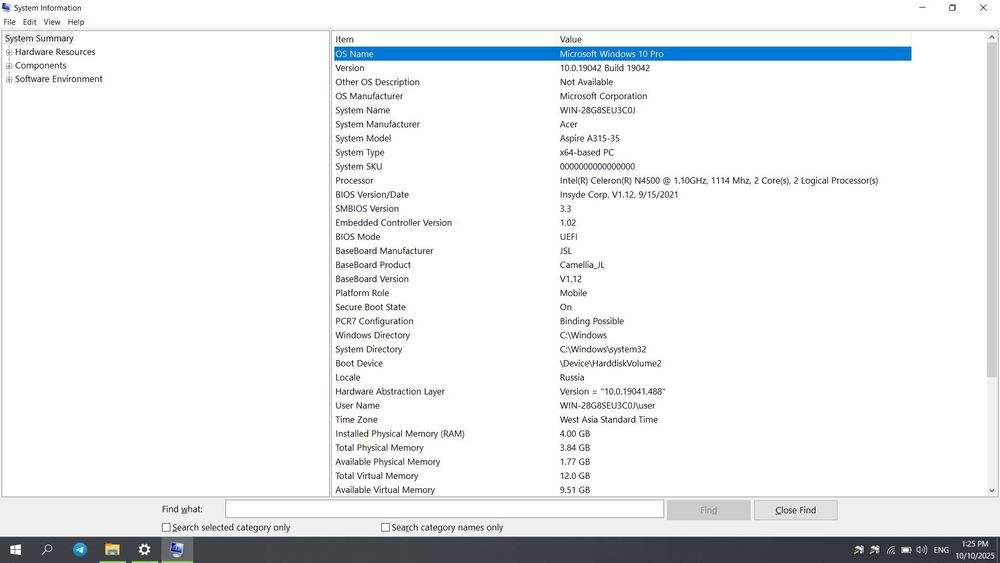Open File Explorer from the taskbar

coord(112,550)
